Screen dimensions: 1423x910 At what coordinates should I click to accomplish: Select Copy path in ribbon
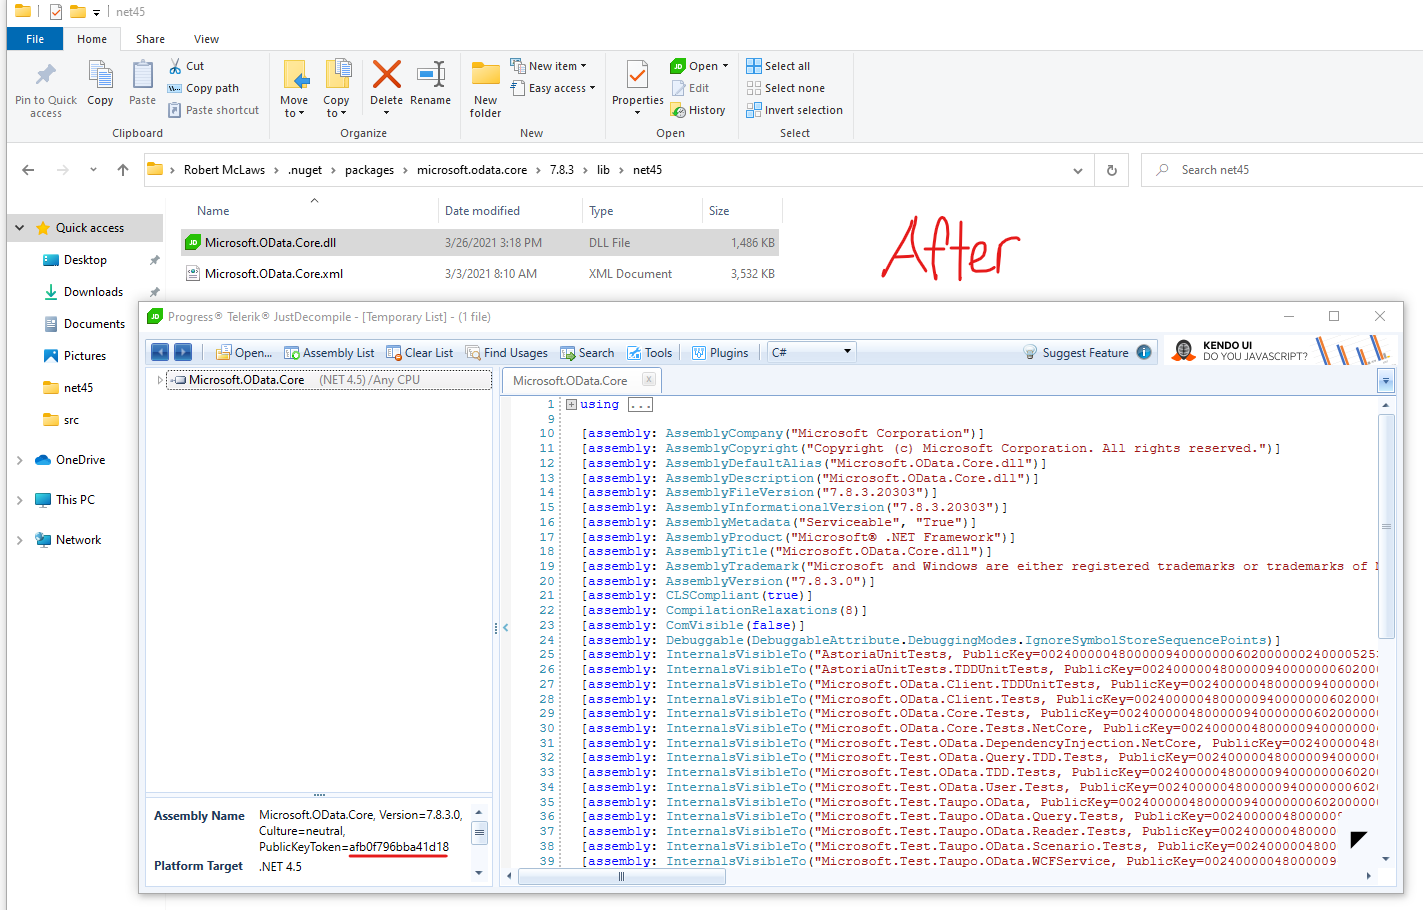(203, 88)
